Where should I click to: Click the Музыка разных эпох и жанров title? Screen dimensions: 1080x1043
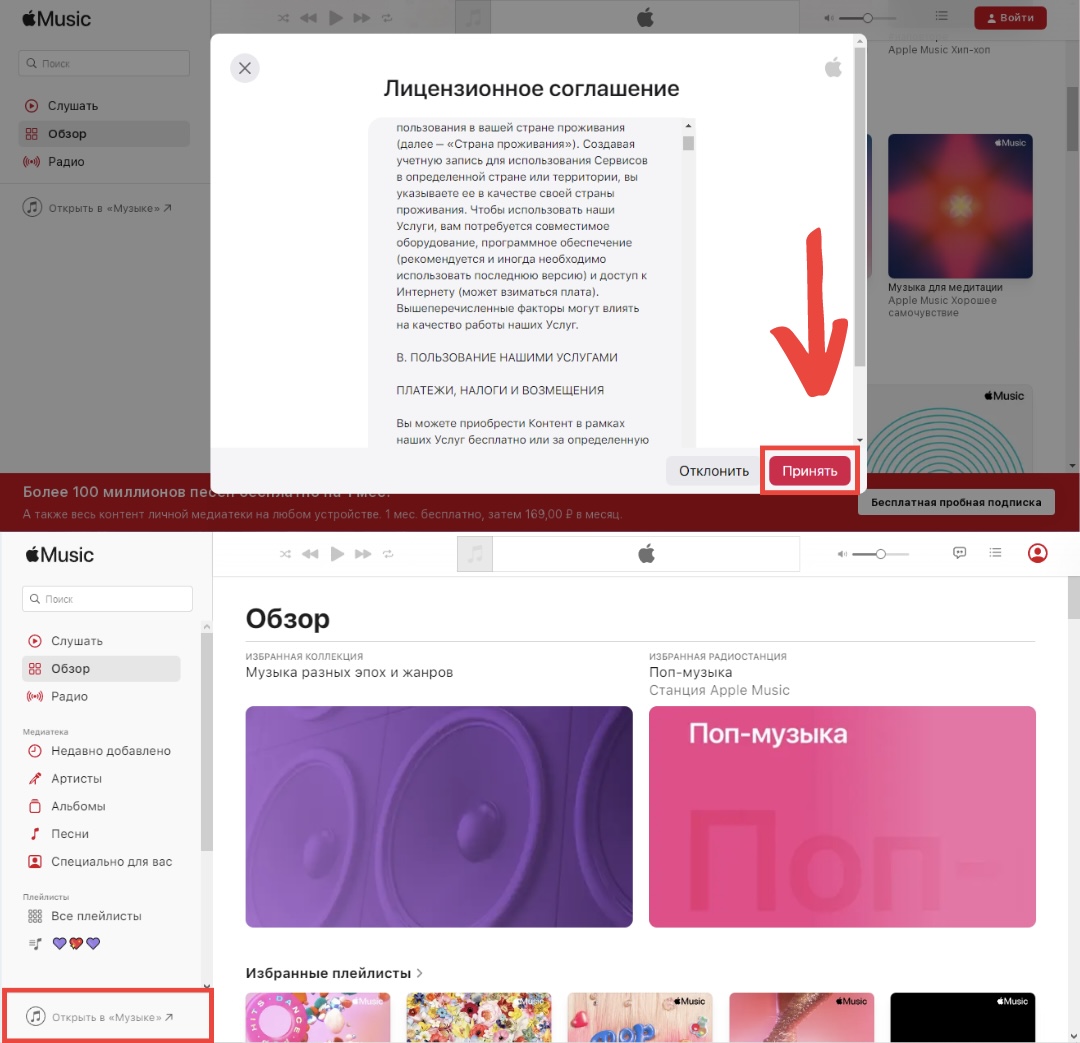click(x=349, y=672)
